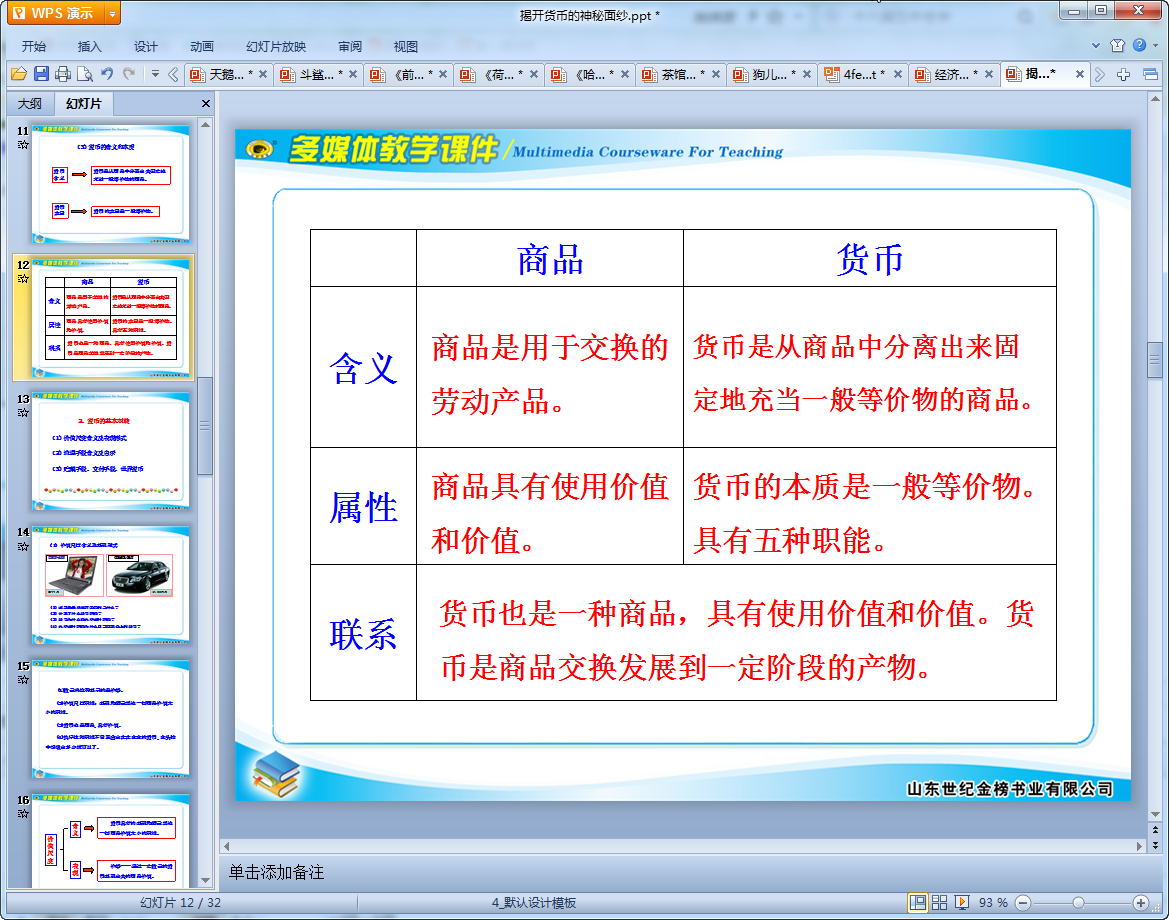Click the 含义 cell in the table

coord(363,368)
